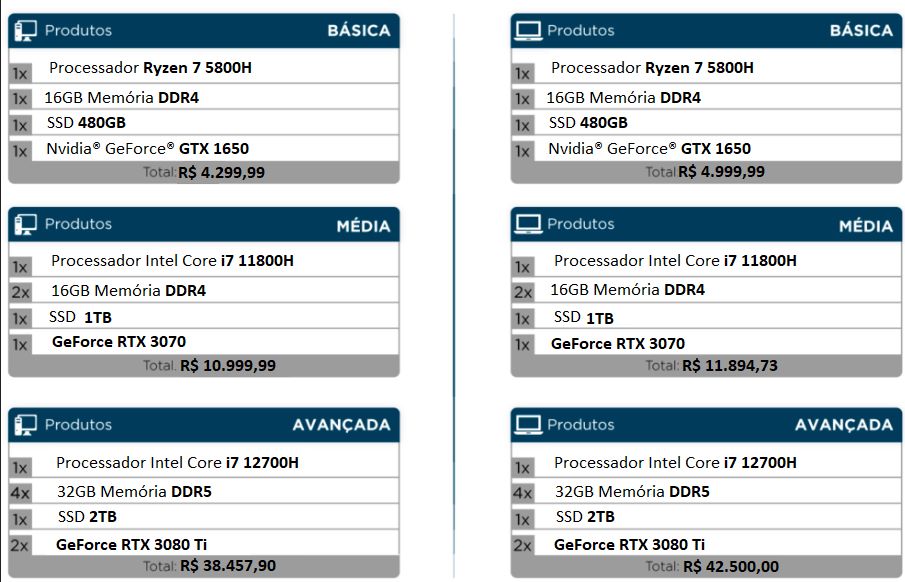This screenshot has width=905, height=582.
Task: Select SSD 2TB row in desktop AVANÇADA
Action: click(x=204, y=517)
